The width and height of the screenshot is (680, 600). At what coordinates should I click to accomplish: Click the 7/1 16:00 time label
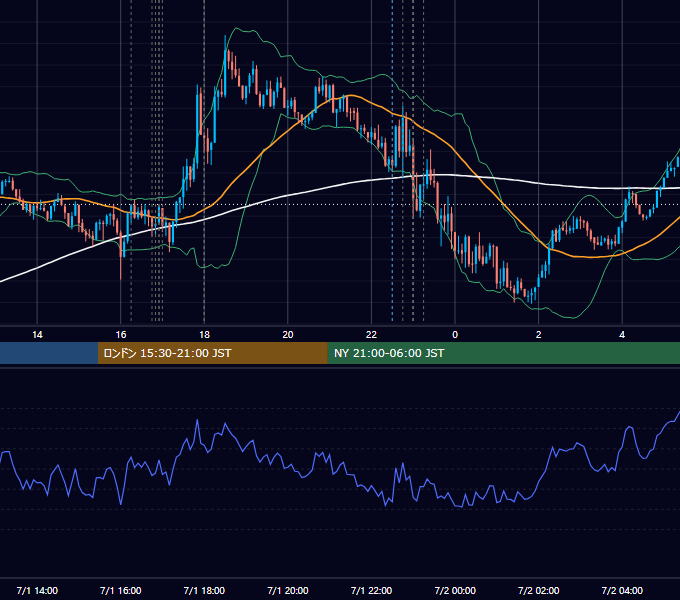[121, 590]
